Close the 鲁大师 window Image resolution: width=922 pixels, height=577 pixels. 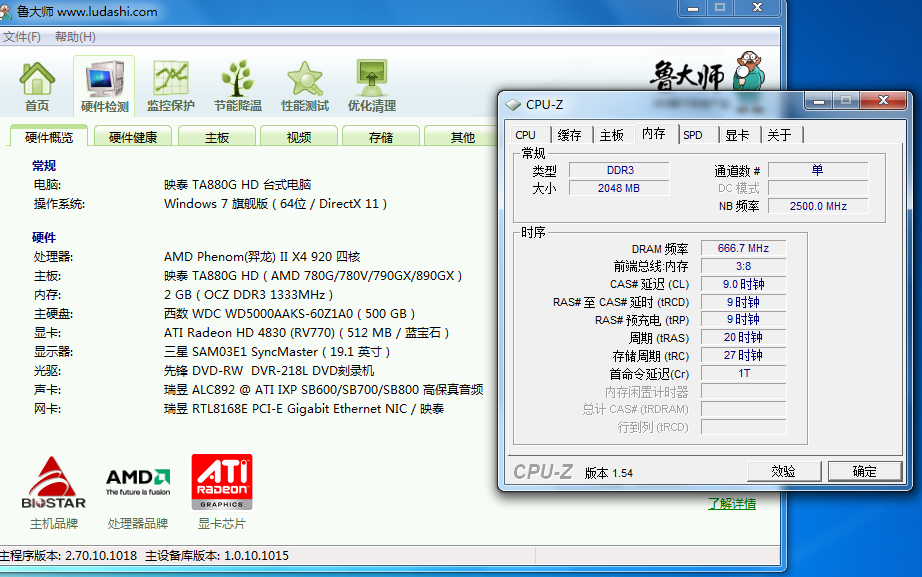coord(757,8)
